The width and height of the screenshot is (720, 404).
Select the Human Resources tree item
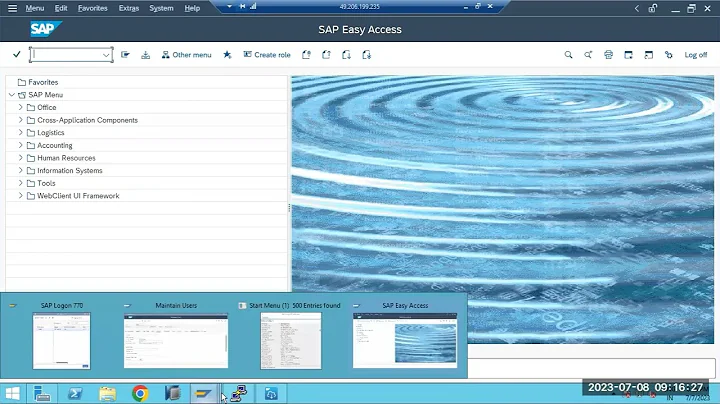pyautogui.click(x=66, y=158)
